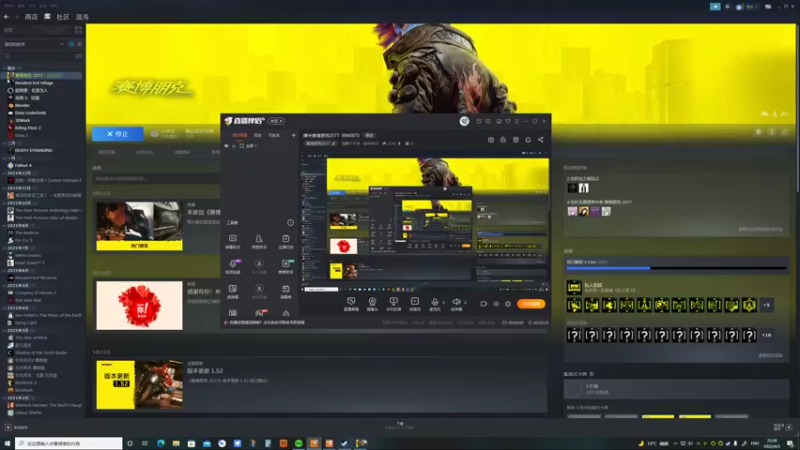The width and height of the screenshot is (800, 450).
Task: Show +16 more locked achievements
Action: [766, 335]
